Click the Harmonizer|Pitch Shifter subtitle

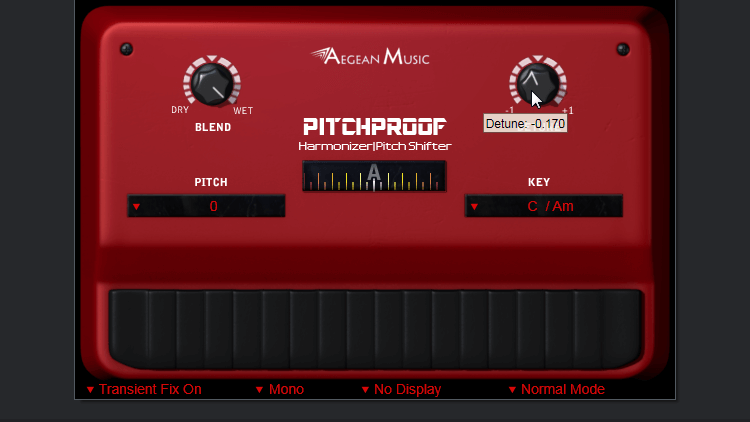[x=374, y=146]
